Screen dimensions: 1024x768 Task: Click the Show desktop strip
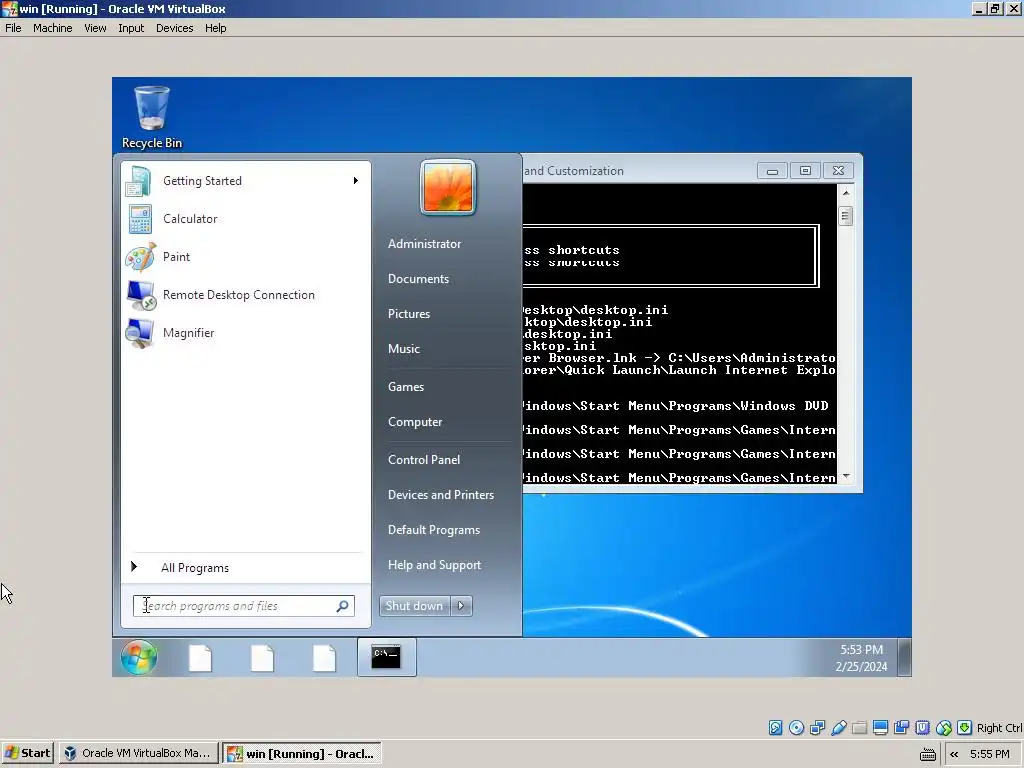(x=904, y=657)
